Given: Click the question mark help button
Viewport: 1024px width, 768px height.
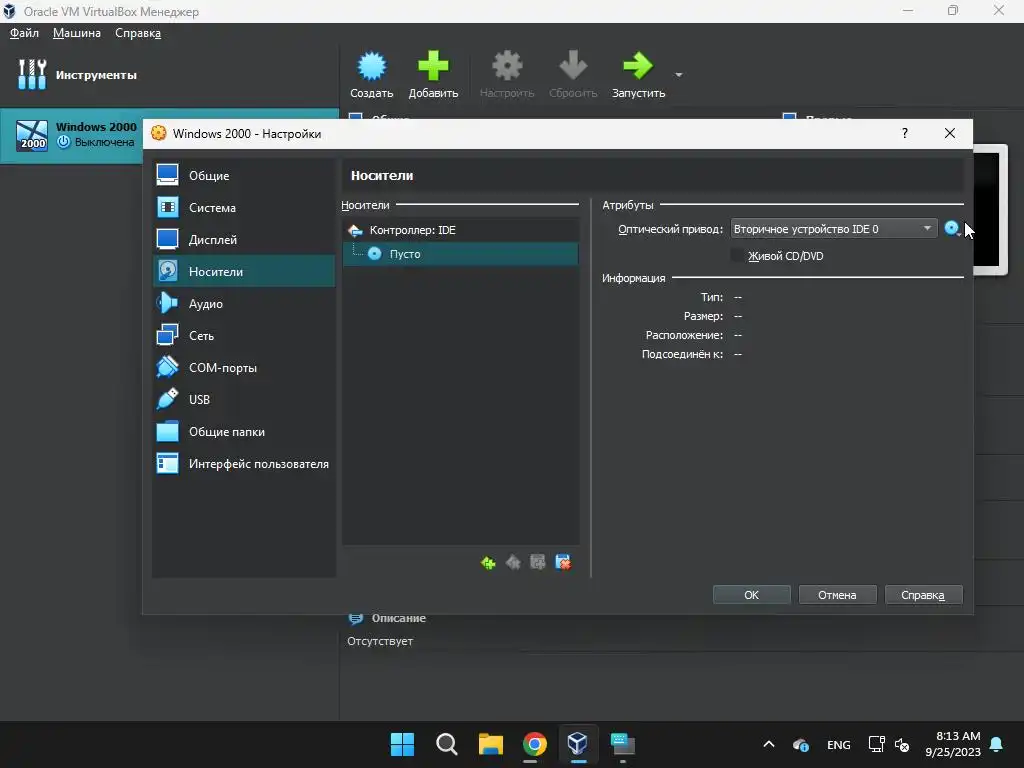Looking at the screenshot, I should coord(904,133).
